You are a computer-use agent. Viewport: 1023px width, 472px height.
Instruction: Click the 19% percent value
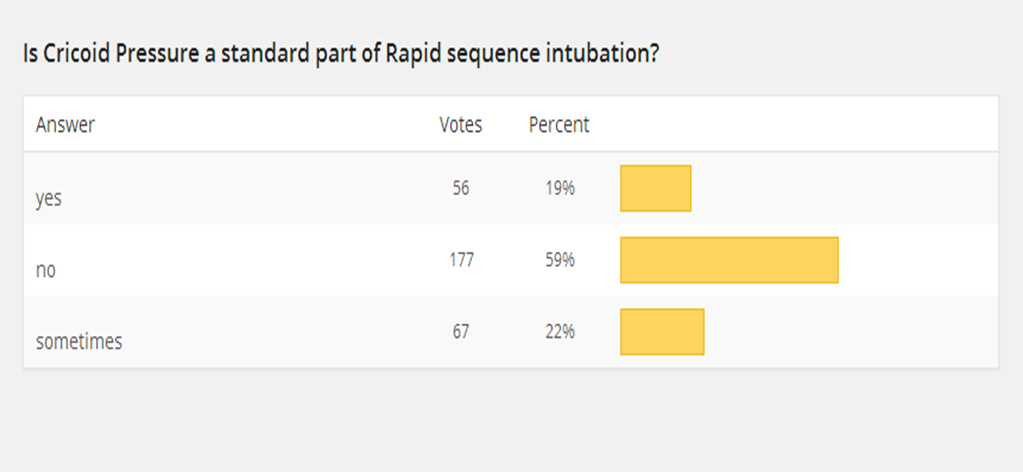(559, 187)
